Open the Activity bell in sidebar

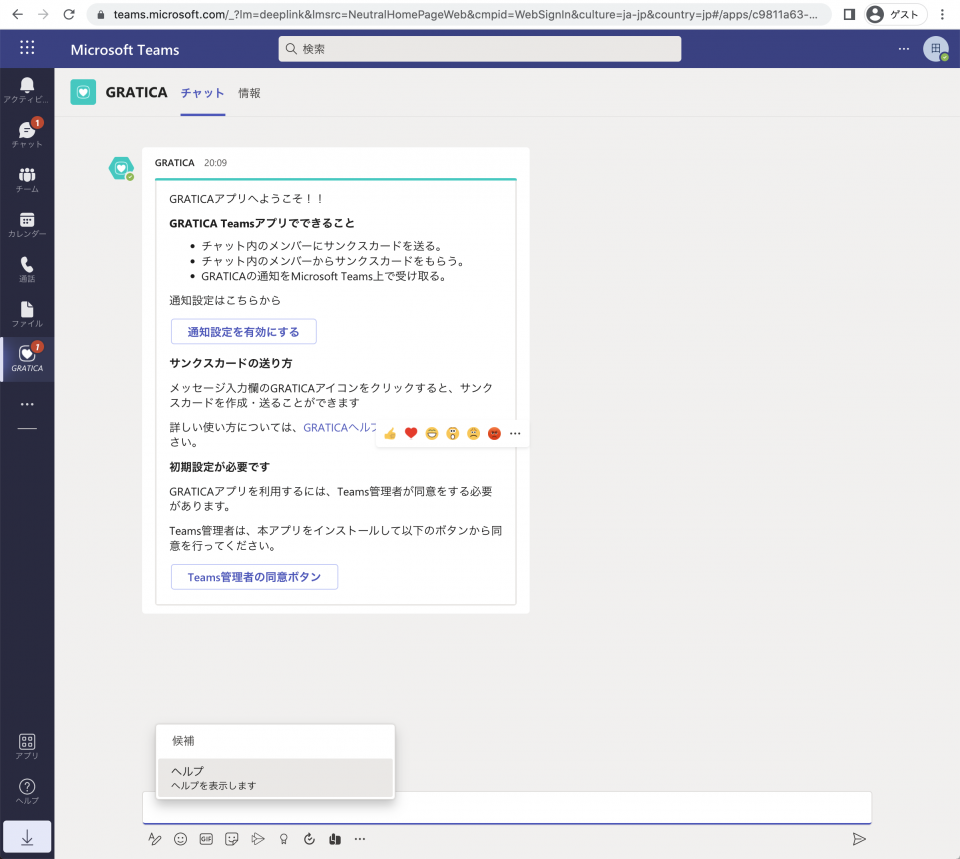coord(27,90)
